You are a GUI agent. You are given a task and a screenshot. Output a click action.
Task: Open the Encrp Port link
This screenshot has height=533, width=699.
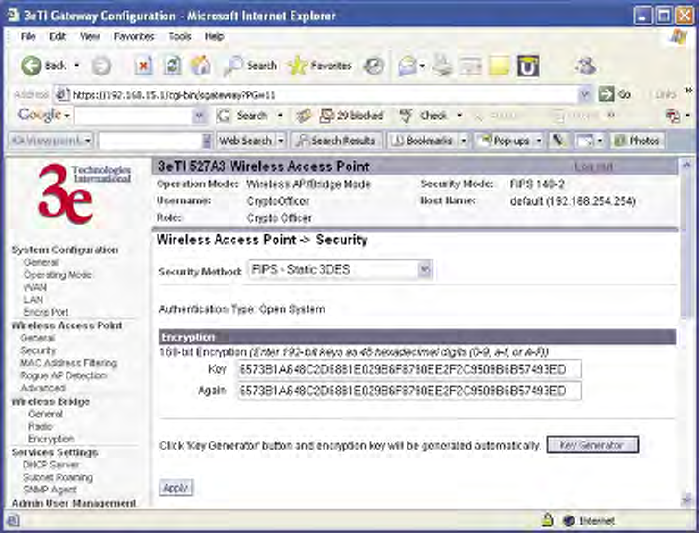tap(46, 312)
